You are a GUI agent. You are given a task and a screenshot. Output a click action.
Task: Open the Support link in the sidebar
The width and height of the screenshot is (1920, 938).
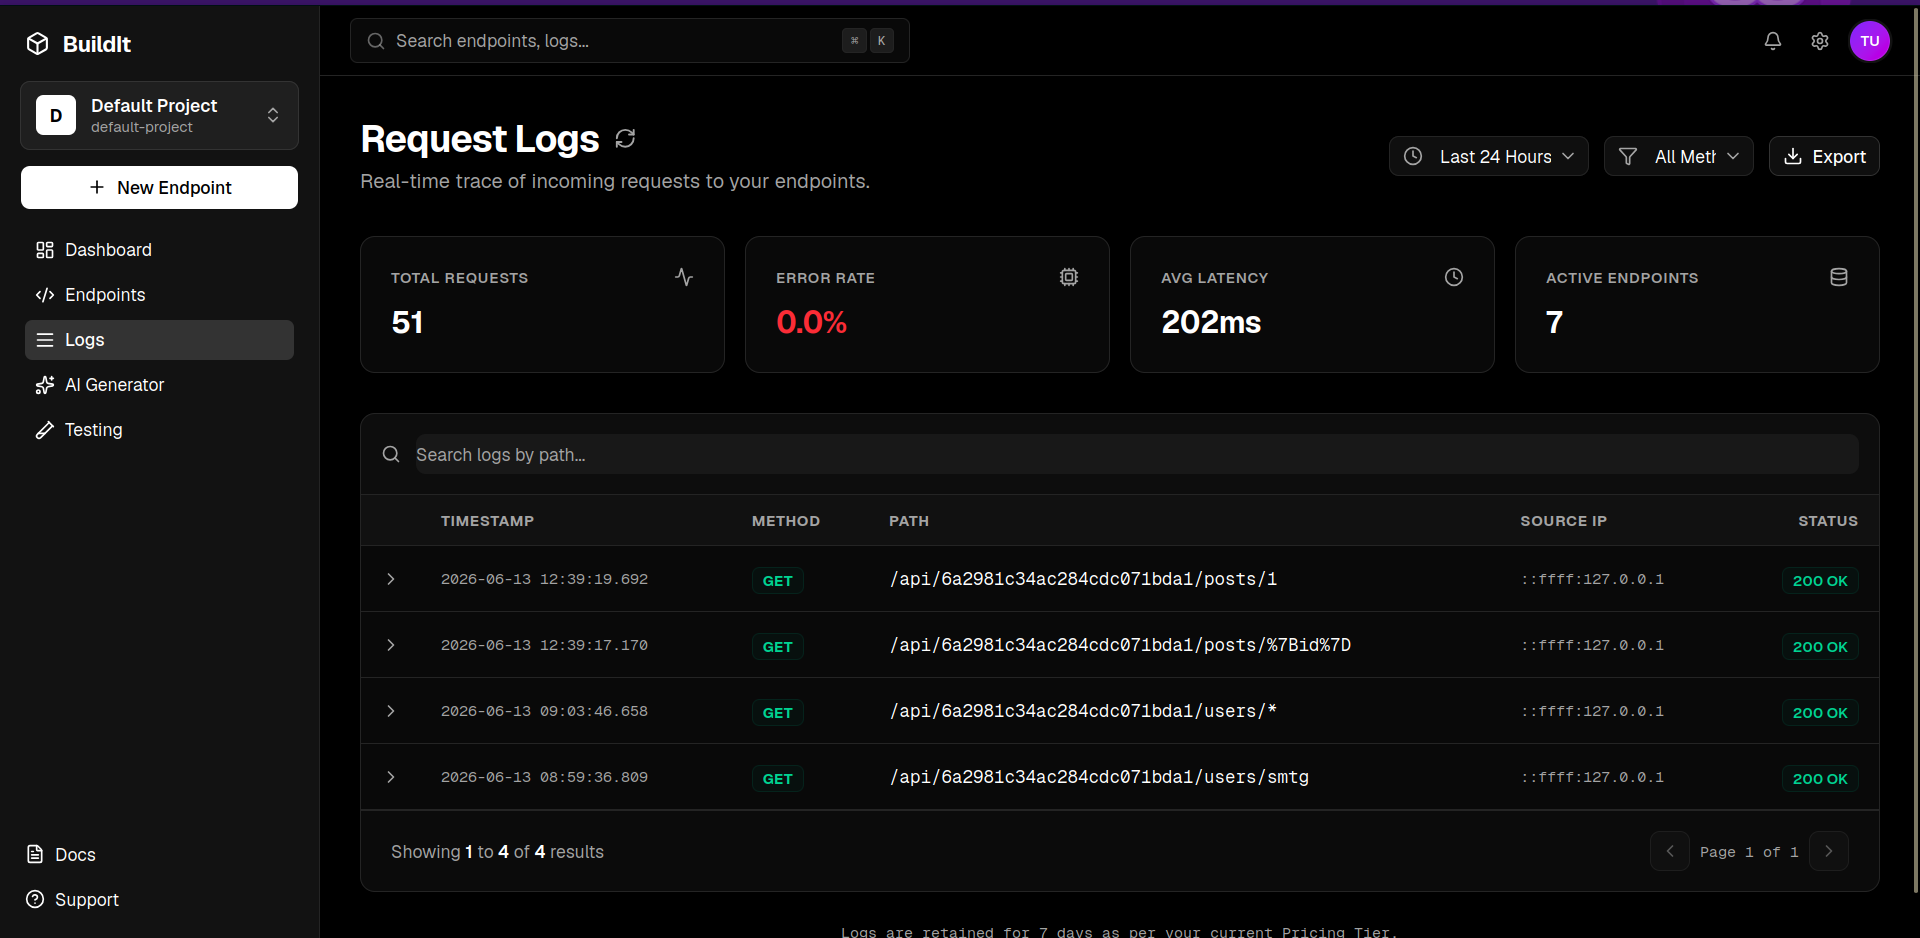coord(72,899)
